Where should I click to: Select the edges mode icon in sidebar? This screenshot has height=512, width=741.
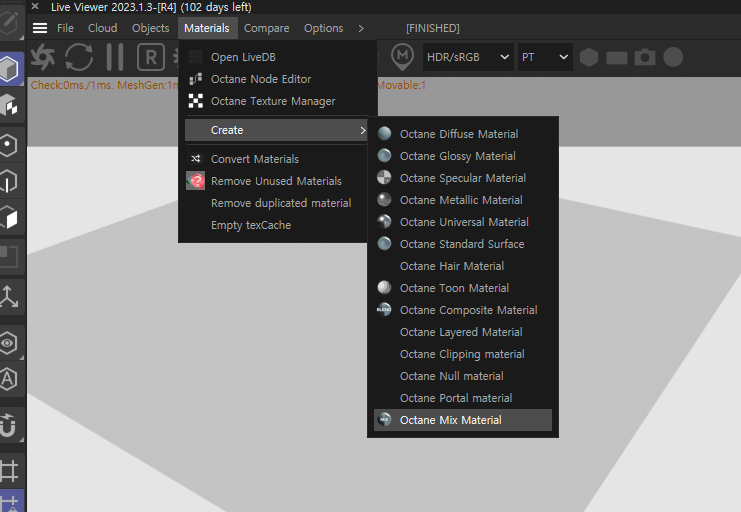tap(9, 181)
